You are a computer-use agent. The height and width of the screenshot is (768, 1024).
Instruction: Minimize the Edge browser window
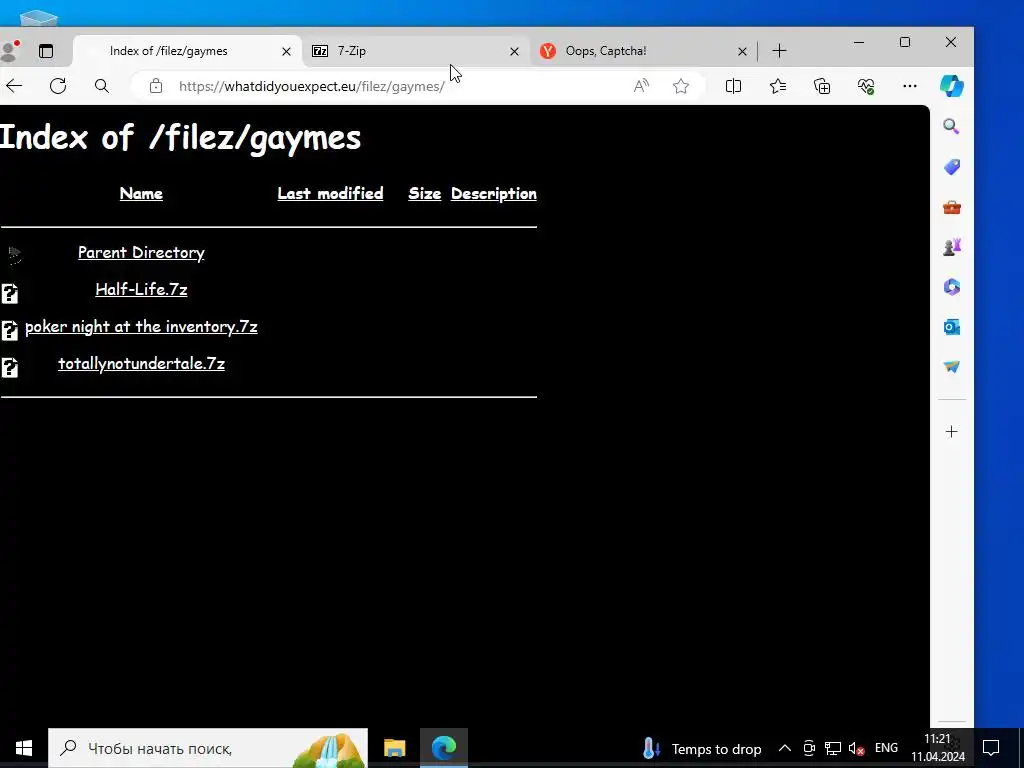[859, 42]
